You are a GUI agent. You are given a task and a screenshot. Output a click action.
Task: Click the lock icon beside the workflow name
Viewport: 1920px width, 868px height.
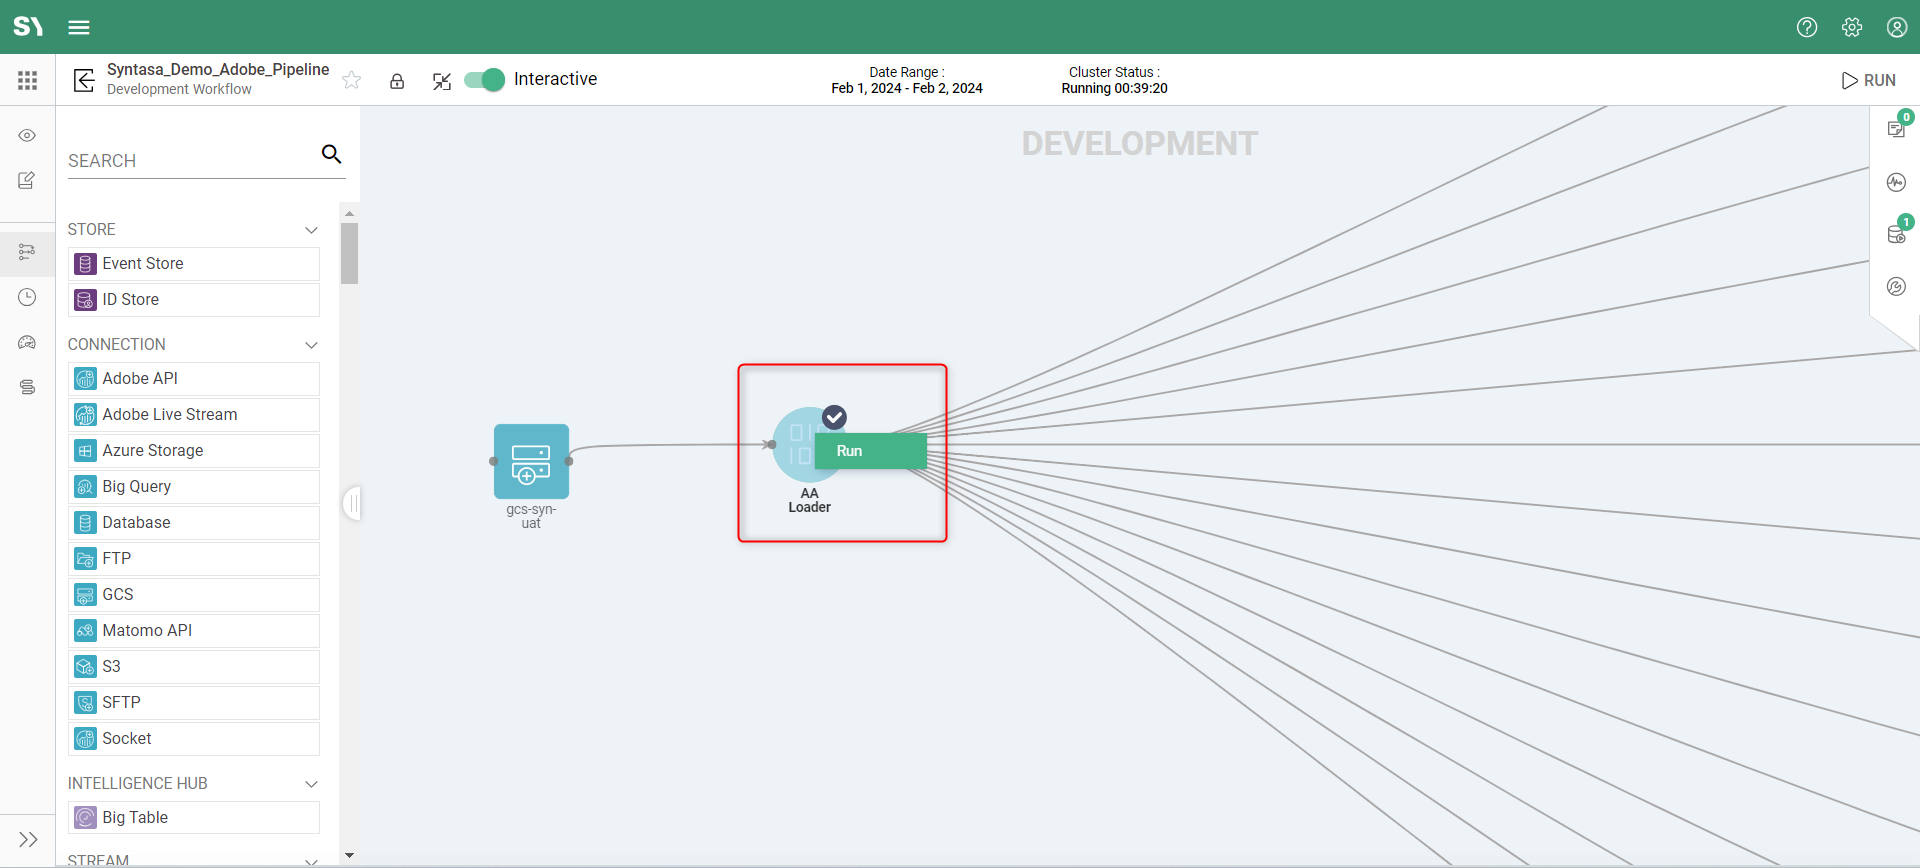pyautogui.click(x=397, y=81)
